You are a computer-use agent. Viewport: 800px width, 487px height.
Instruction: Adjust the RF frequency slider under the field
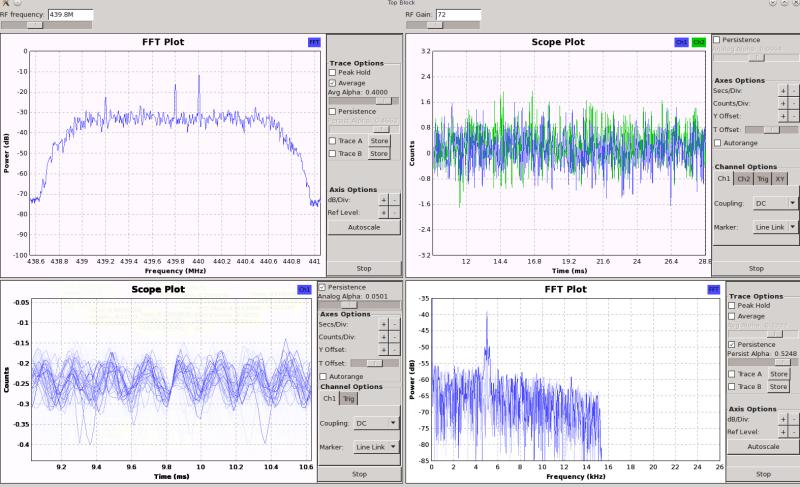click(46, 25)
